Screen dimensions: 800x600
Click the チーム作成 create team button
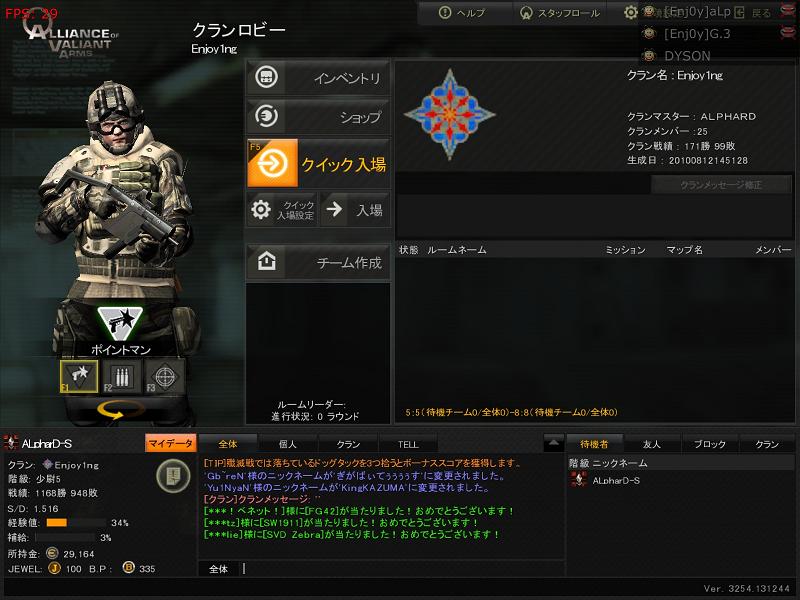[x=318, y=262]
